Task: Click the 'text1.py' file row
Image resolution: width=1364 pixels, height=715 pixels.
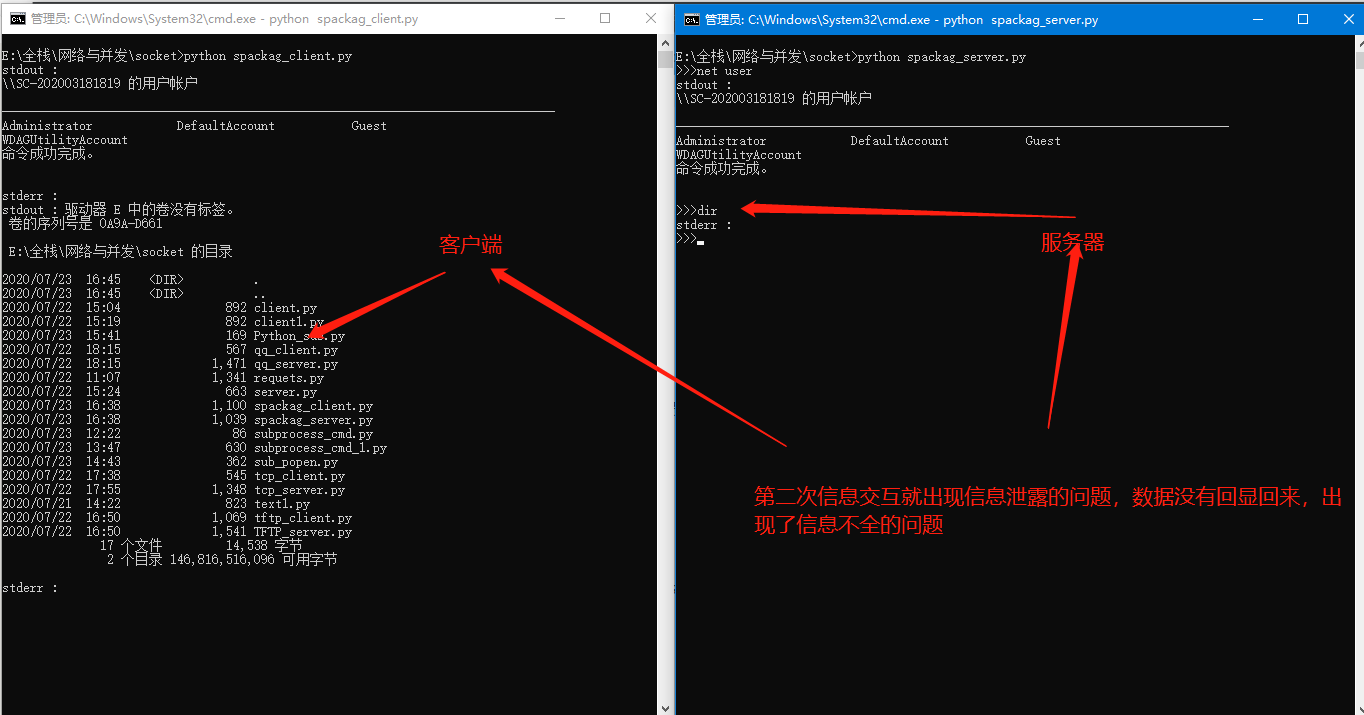Action: (156, 504)
